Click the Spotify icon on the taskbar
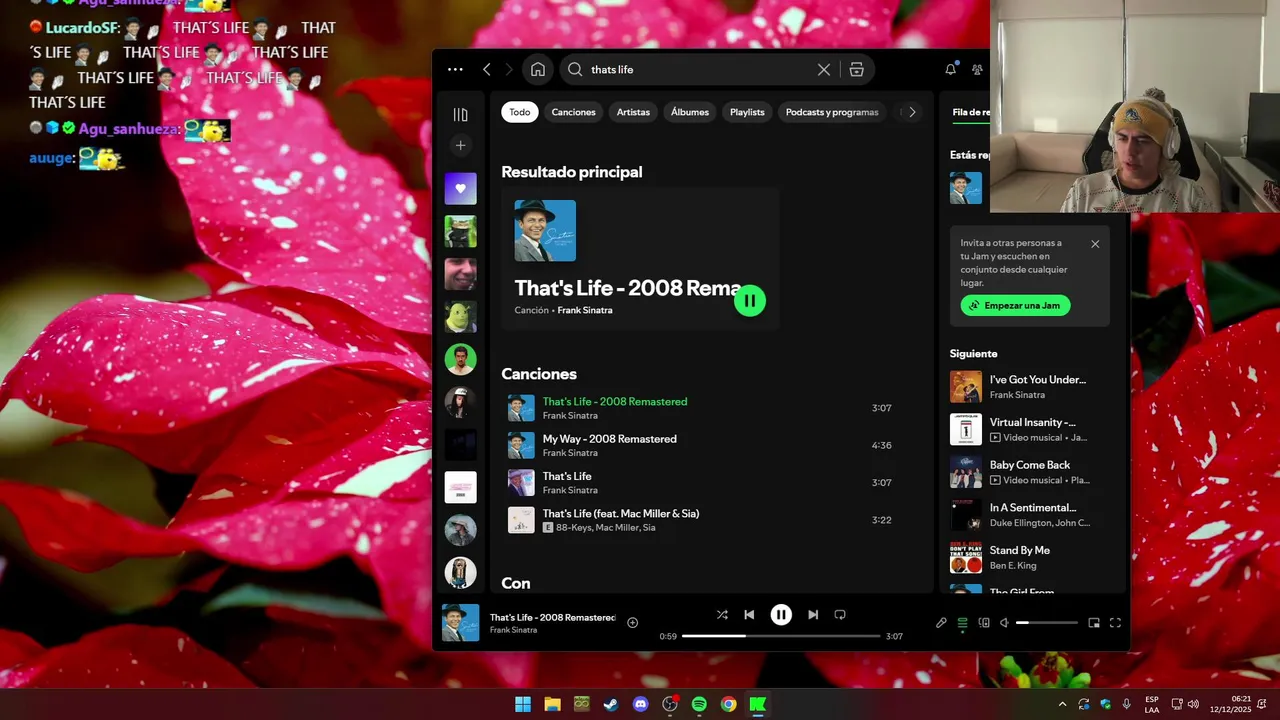The height and width of the screenshot is (720, 1280). pos(699,704)
